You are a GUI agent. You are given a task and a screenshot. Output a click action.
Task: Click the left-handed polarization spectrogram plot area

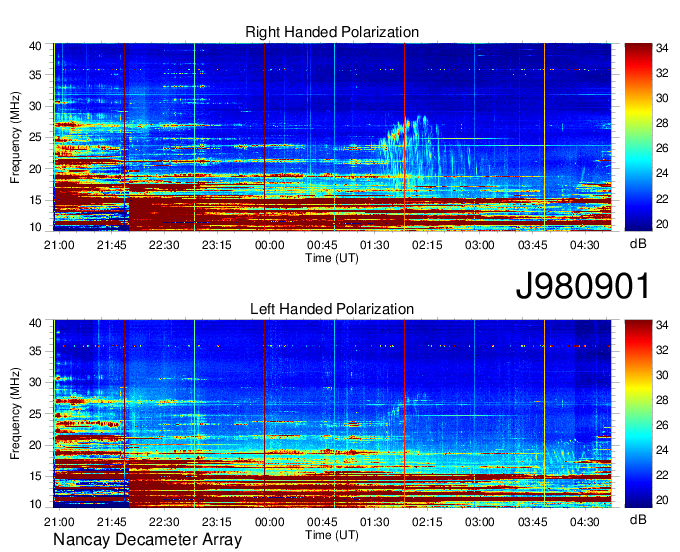pyautogui.click(x=332, y=414)
